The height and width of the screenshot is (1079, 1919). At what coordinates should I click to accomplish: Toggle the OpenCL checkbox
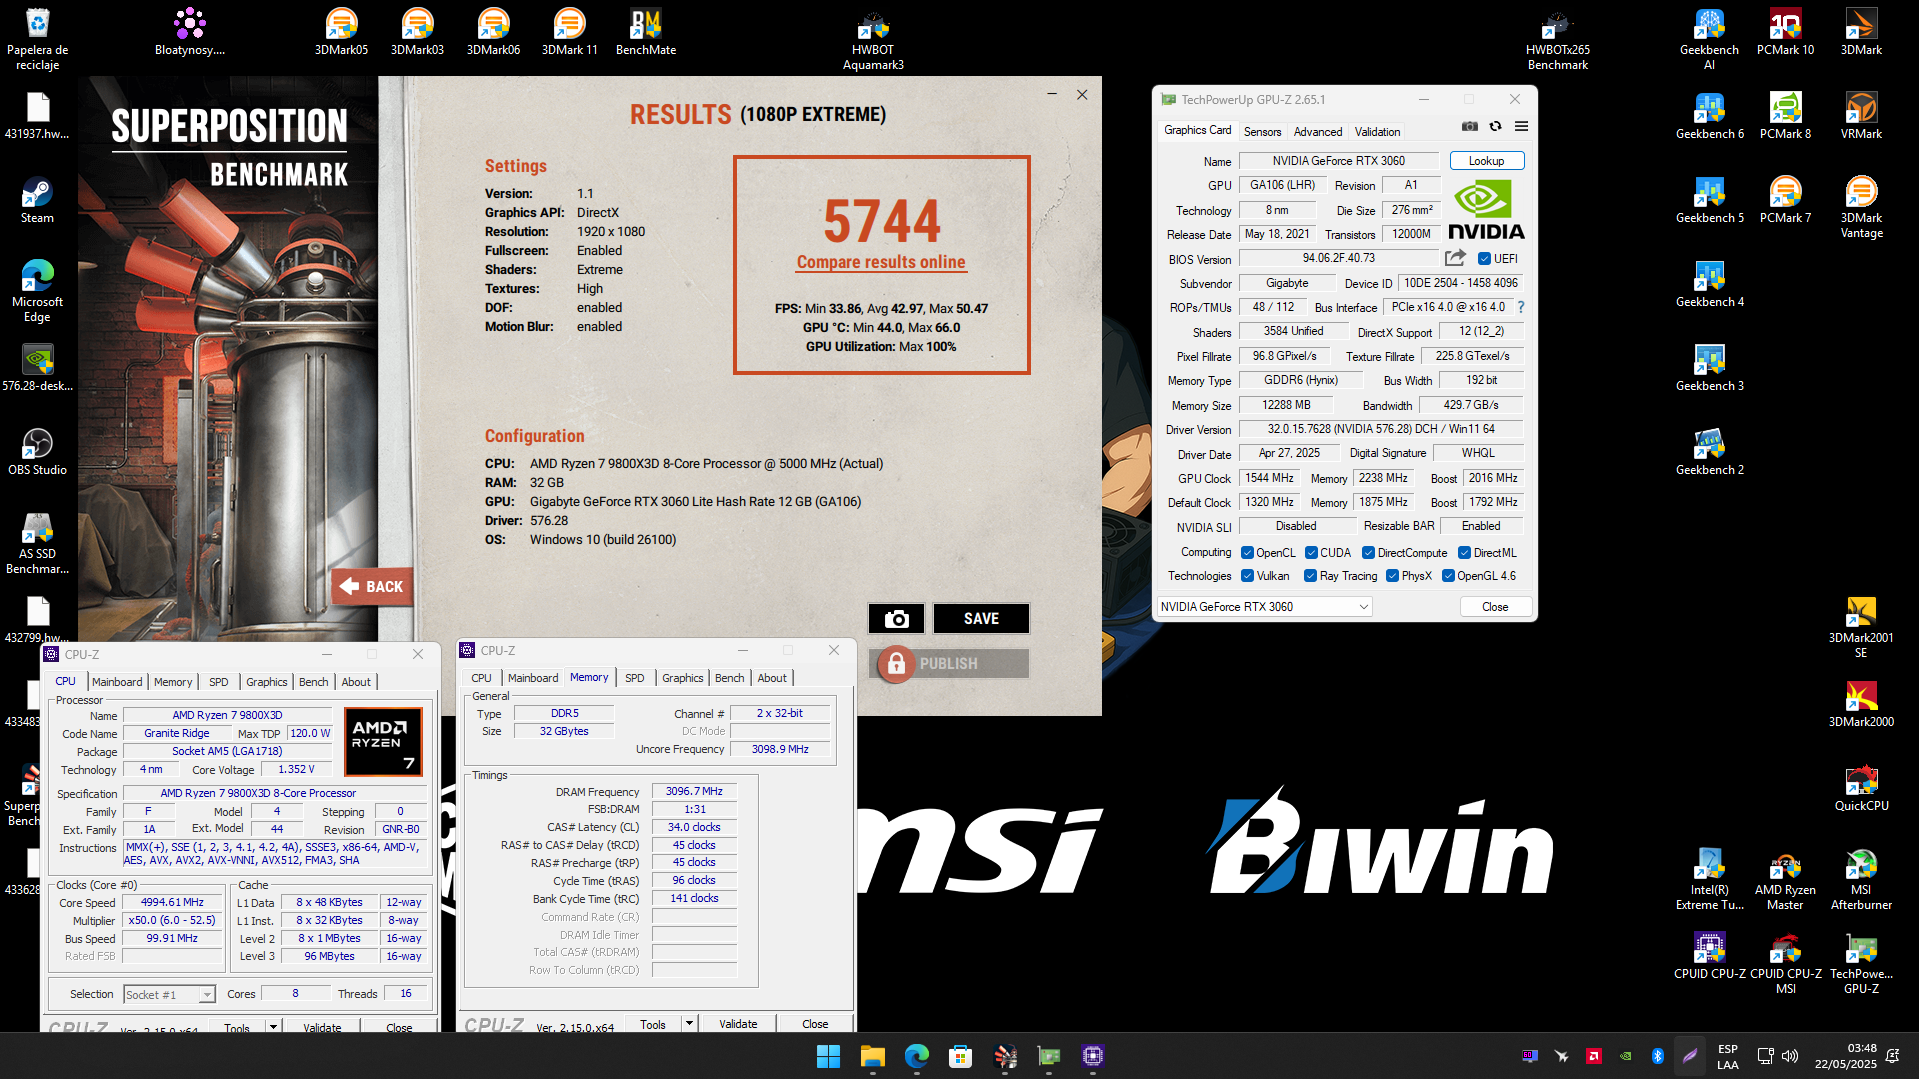click(x=1247, y=553)
